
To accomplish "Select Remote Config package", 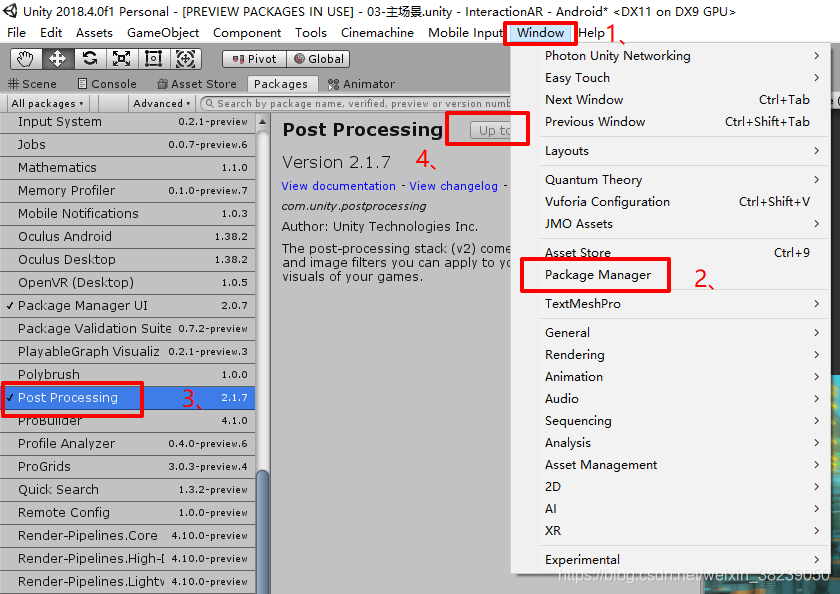I will click(x=128, y=513).
